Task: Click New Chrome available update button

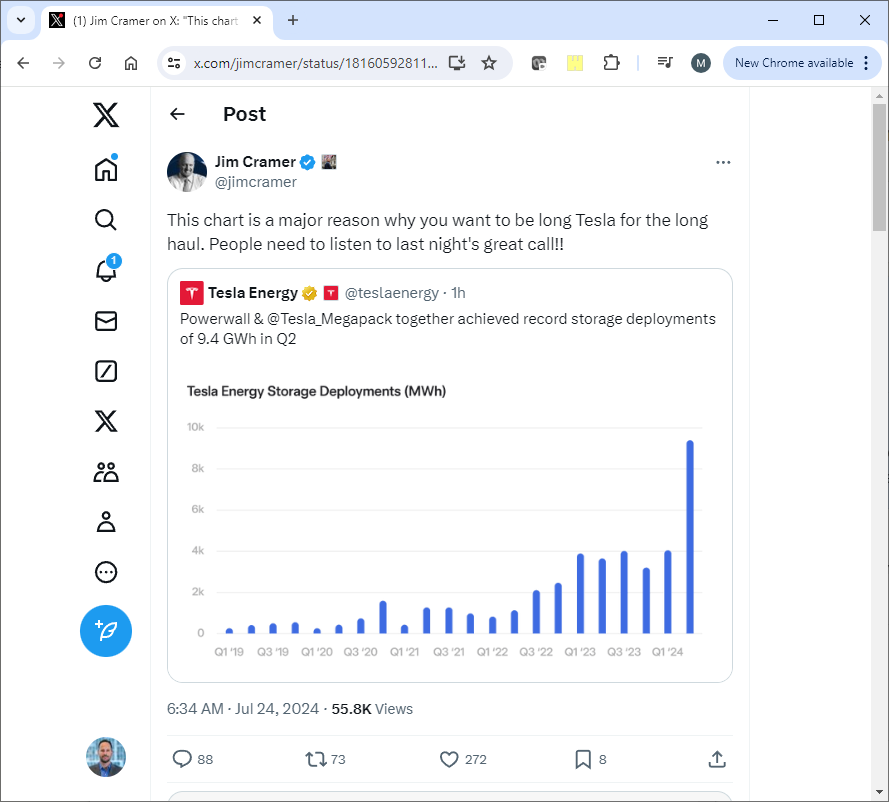Action: tap(794, 63)
